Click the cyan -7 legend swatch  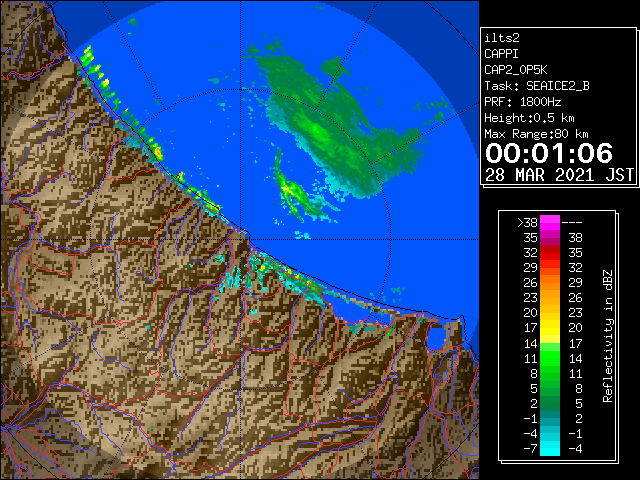550,449
